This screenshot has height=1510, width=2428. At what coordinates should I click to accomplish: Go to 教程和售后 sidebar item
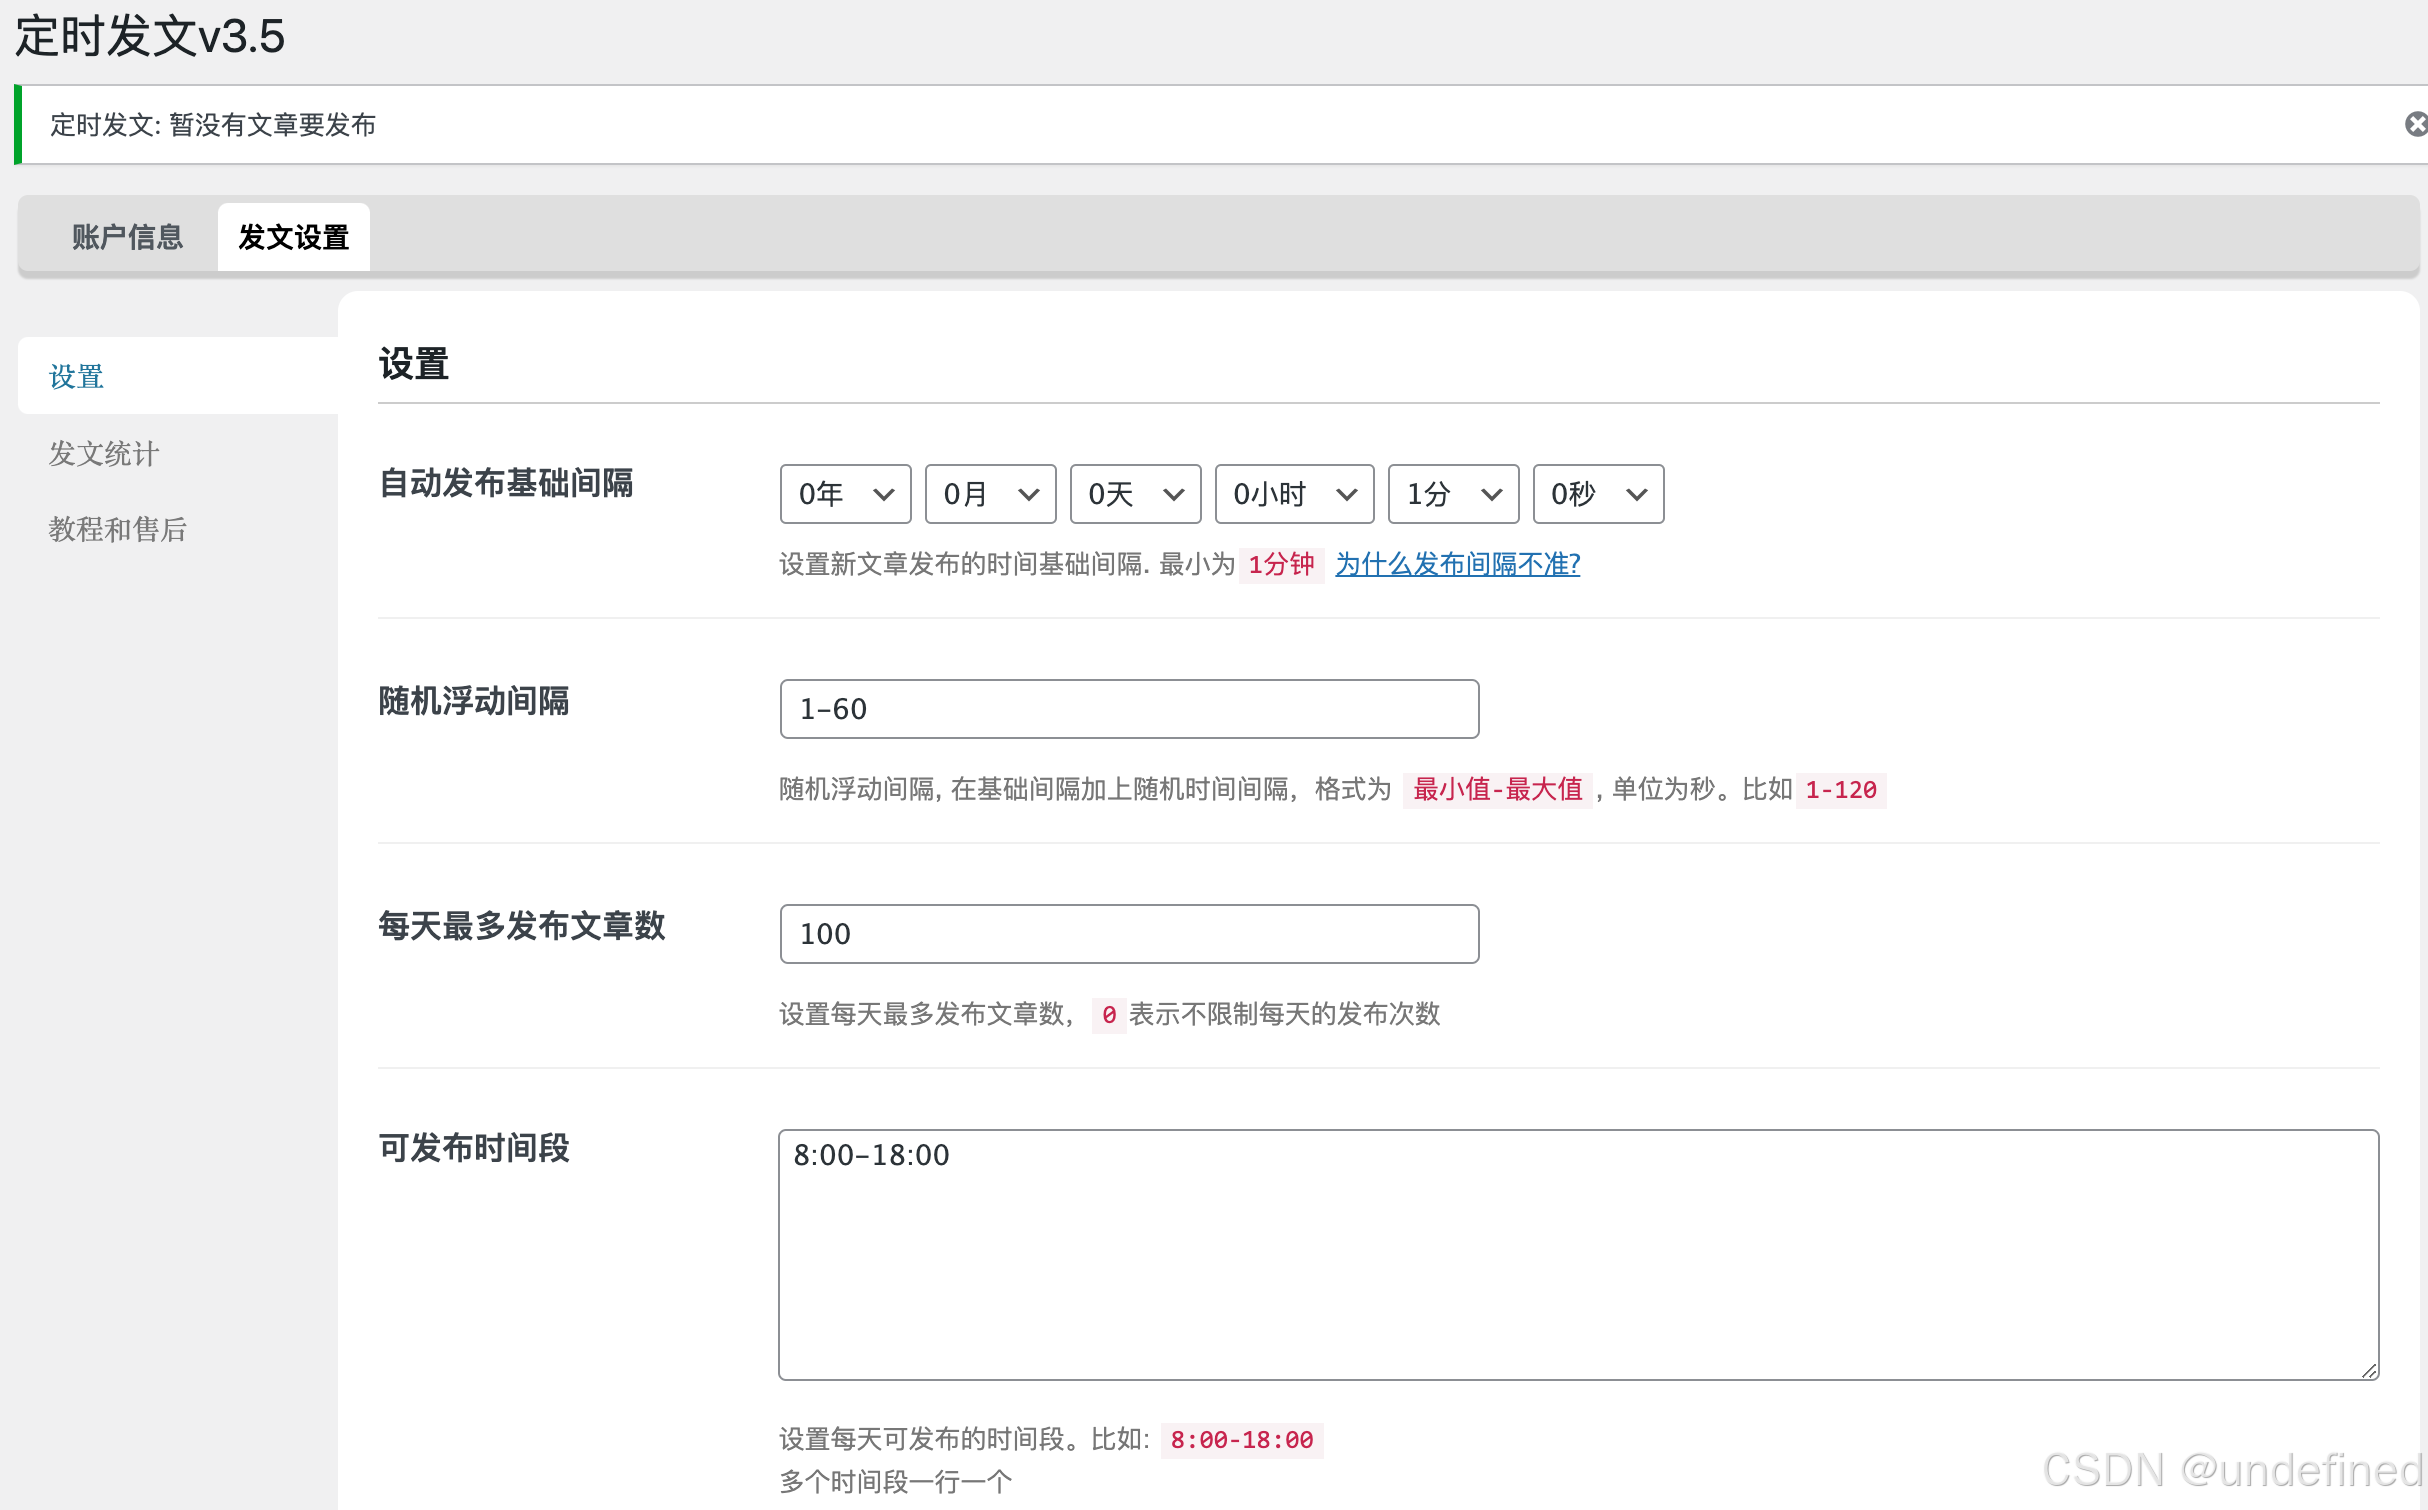[118, 529]
